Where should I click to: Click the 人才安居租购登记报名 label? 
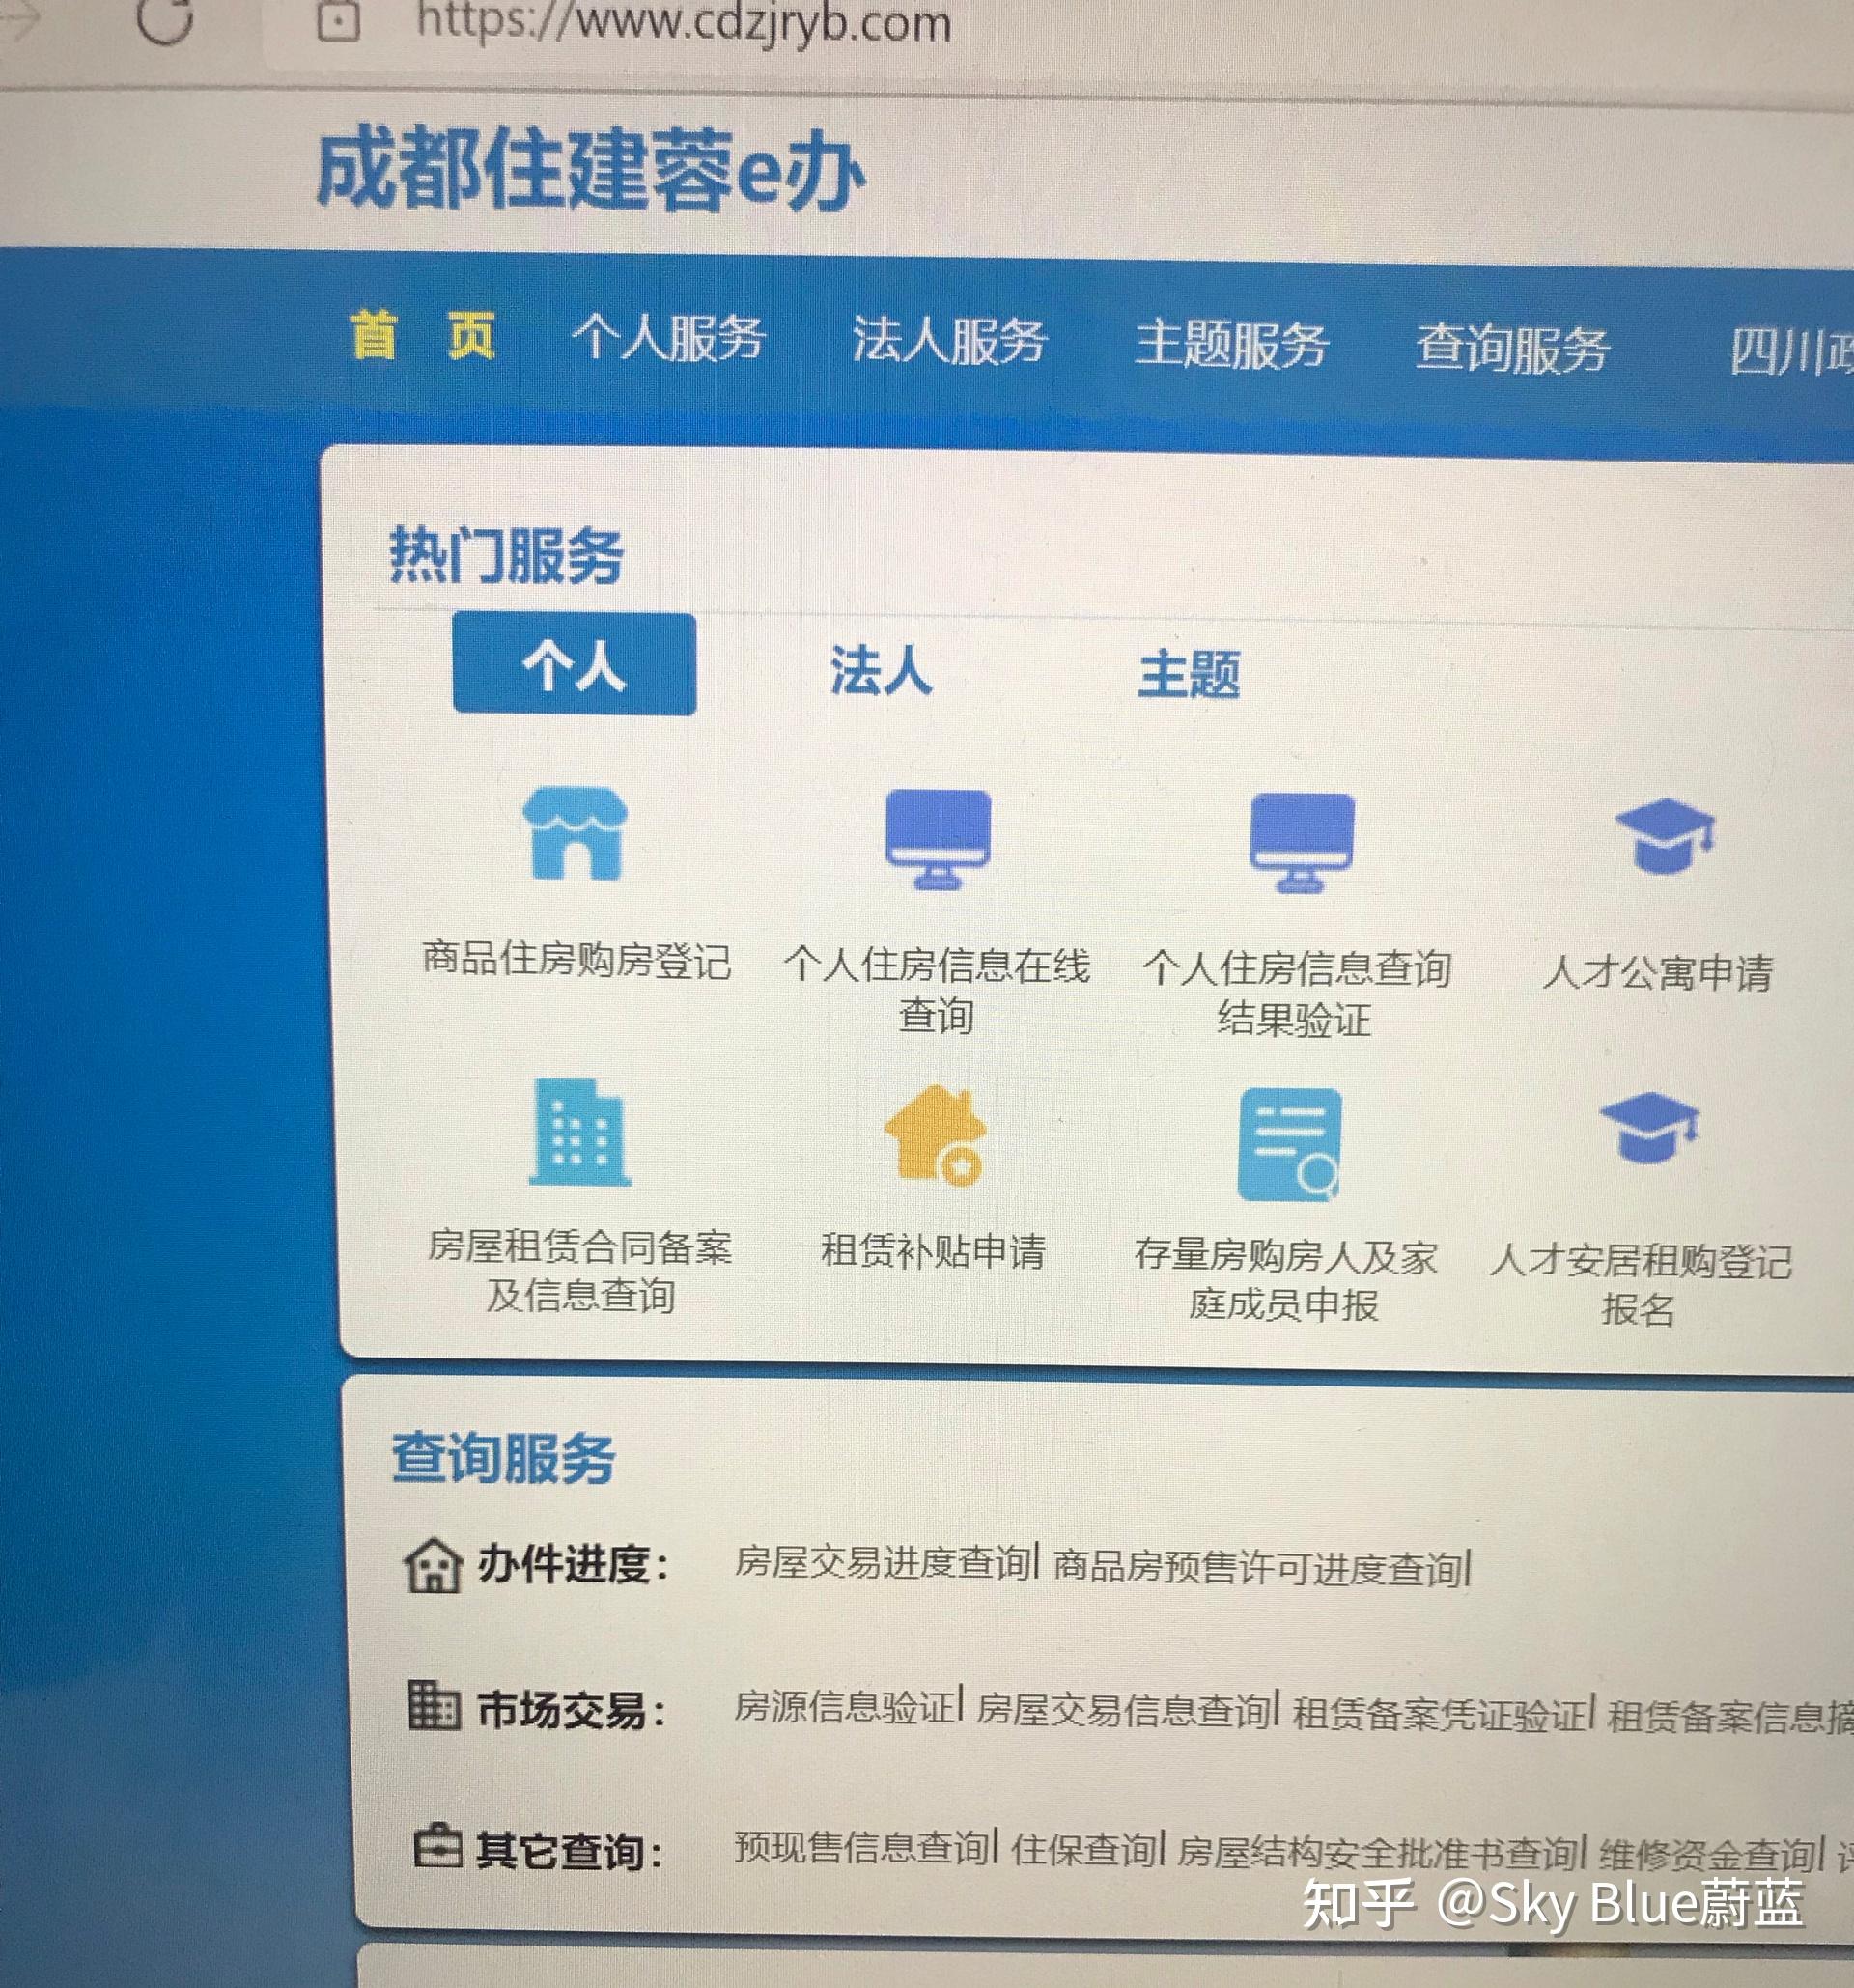(1640, 1284)
